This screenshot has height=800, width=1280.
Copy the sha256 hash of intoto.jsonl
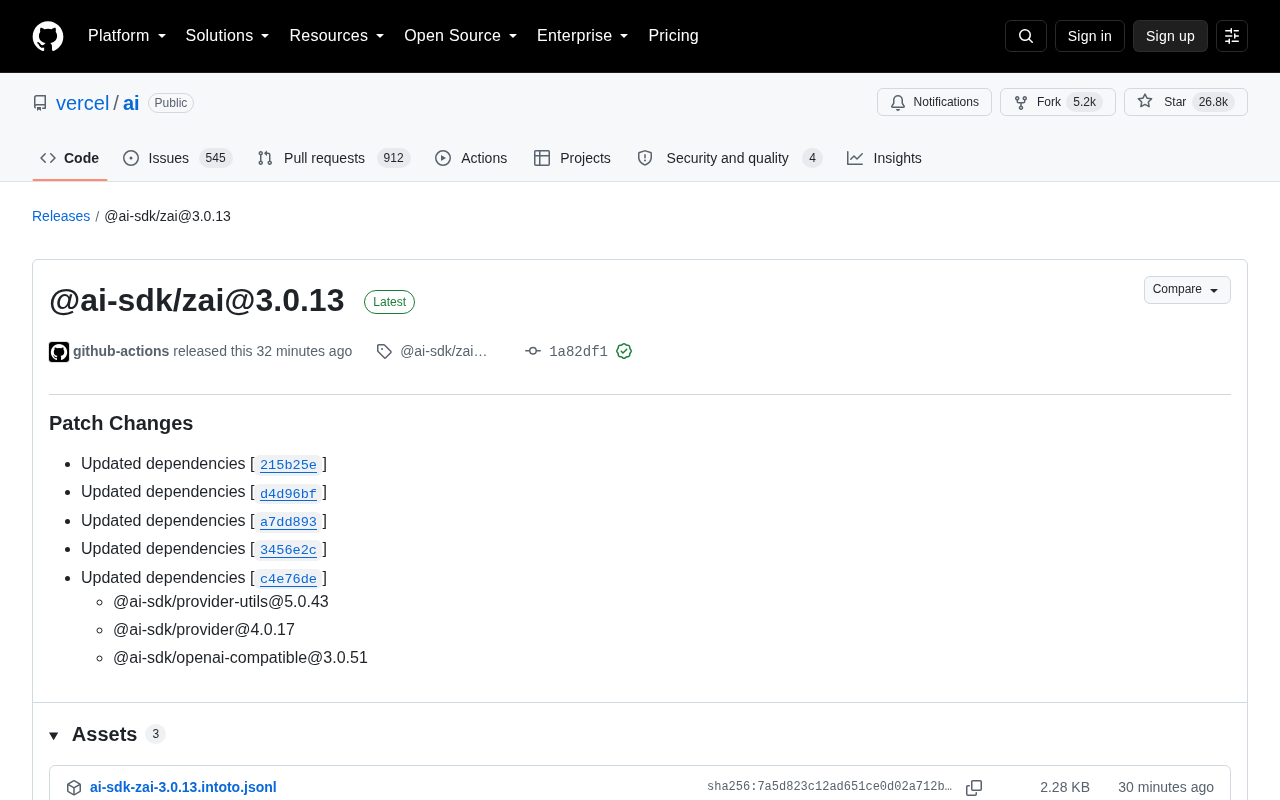click(974, 788)
